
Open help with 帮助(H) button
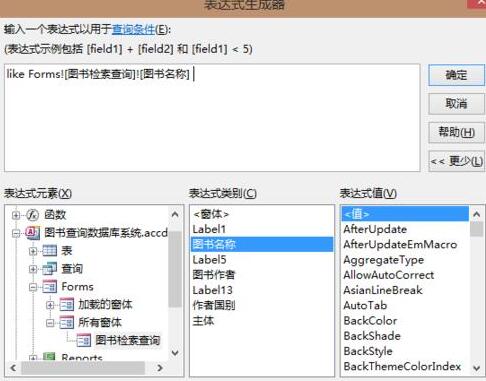[x=456, y=132]
